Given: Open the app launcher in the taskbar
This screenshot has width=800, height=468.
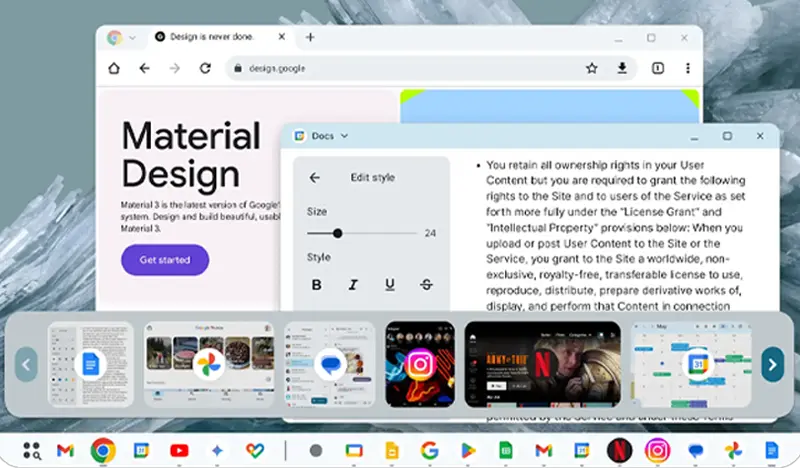Looking at the screenshot, I should point(32,451).
